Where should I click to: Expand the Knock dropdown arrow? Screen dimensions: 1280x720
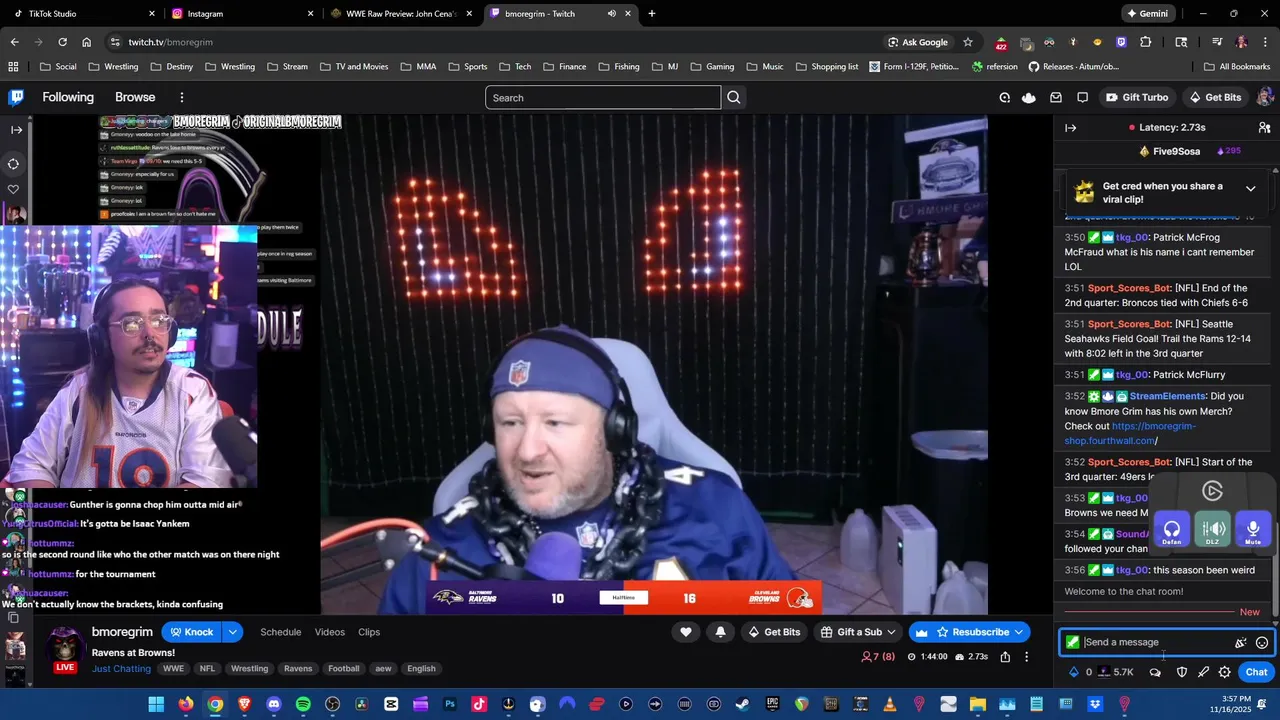click(x=232, y=632)
